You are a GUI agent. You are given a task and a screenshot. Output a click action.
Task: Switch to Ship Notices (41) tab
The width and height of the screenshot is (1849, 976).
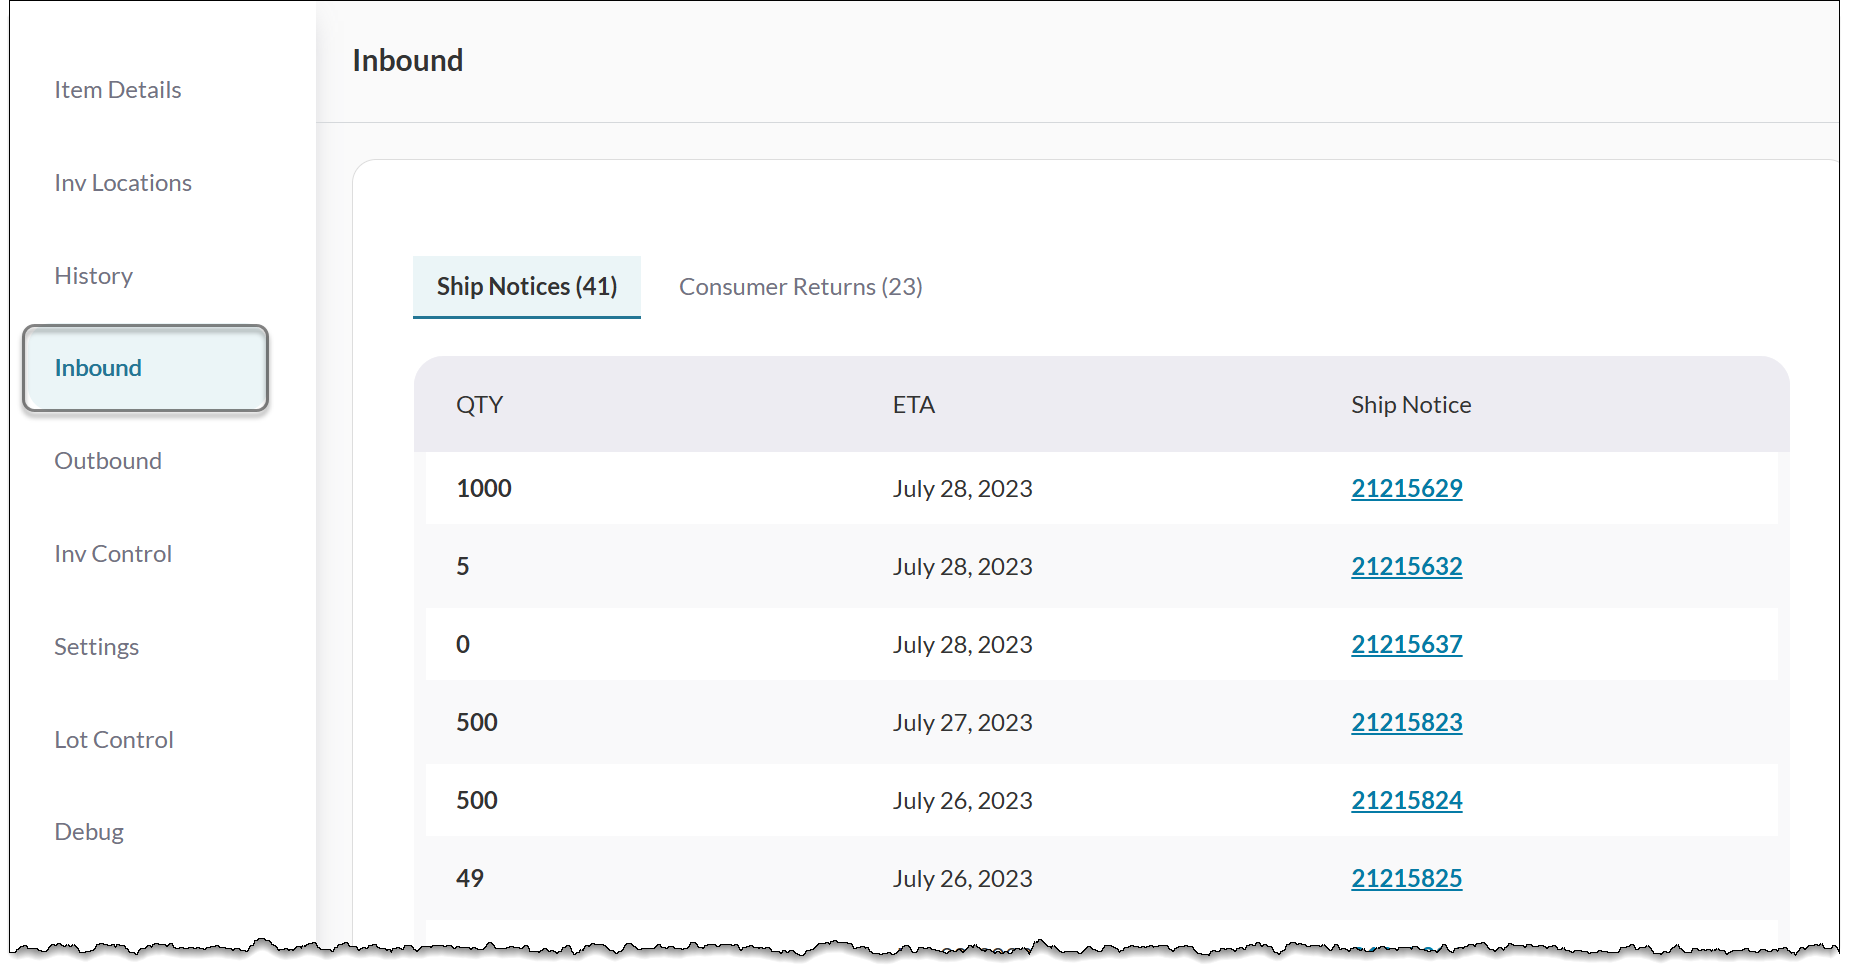526,287
